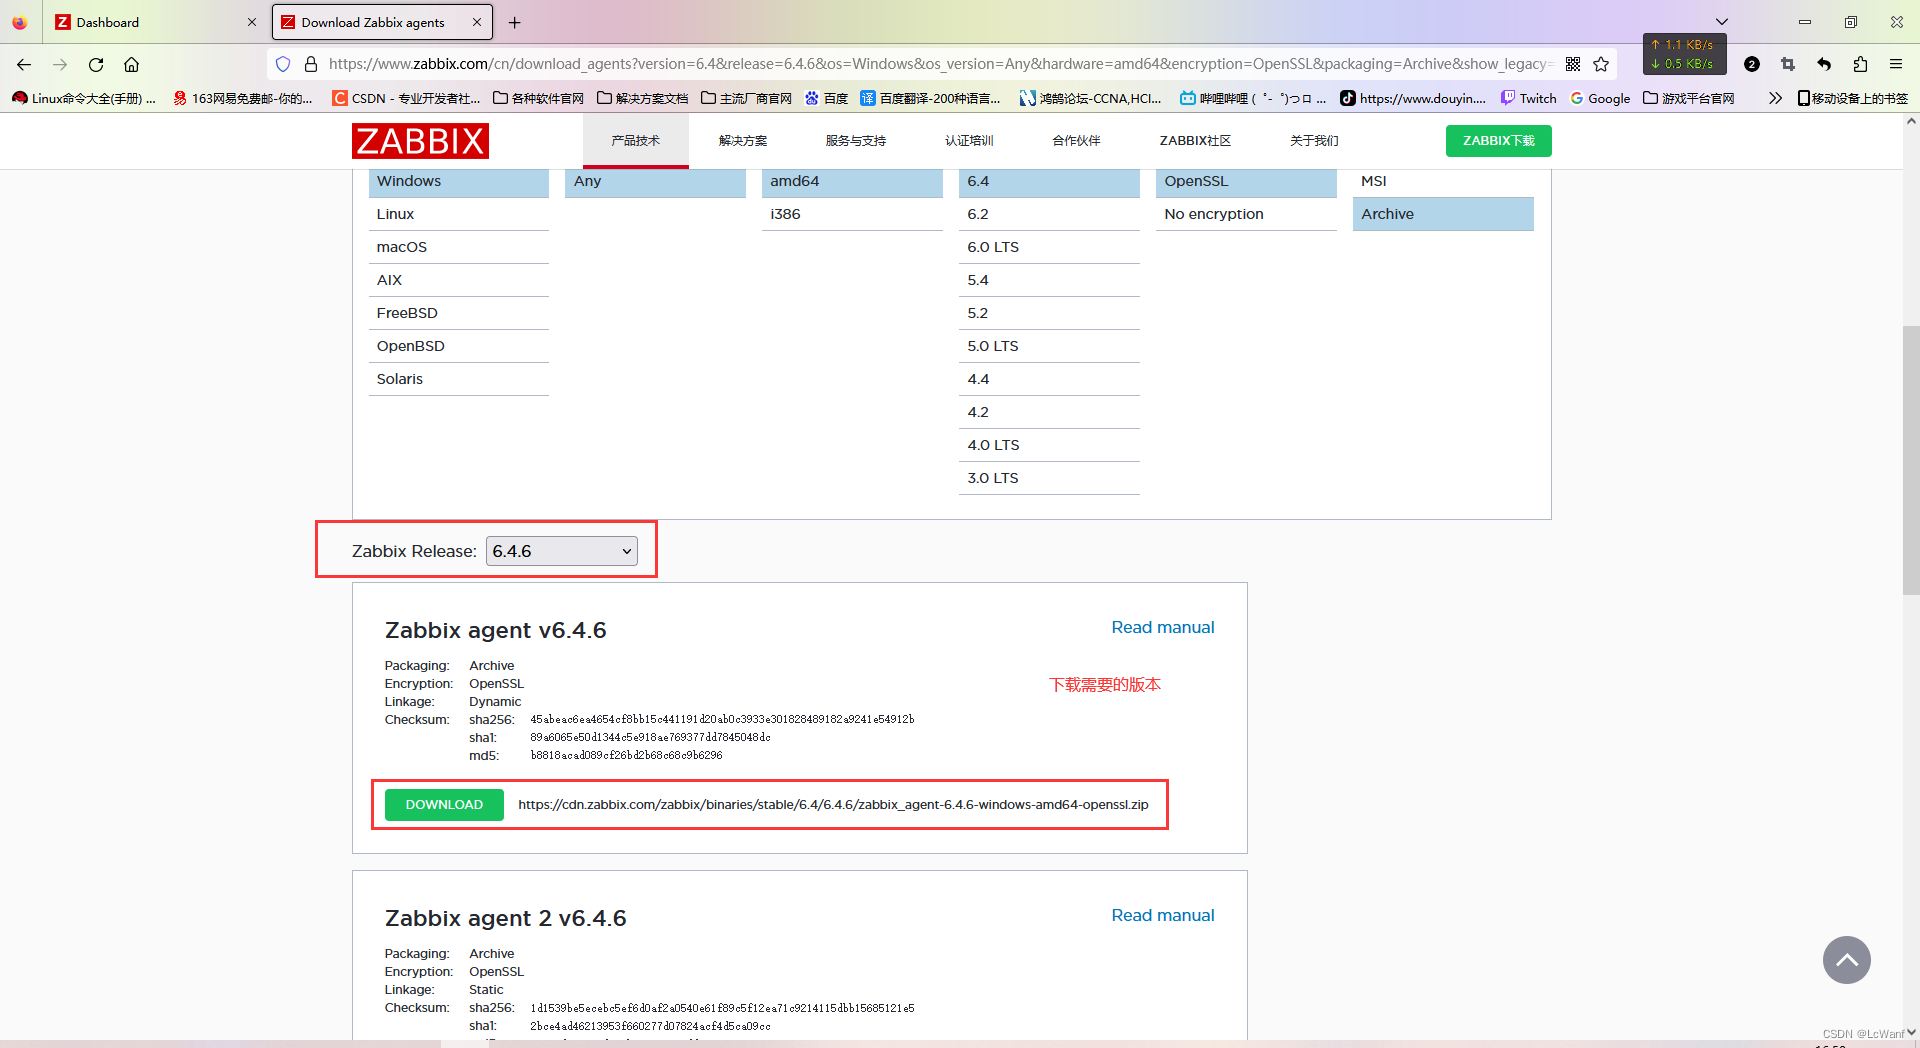
Task: Click the green DOWNLOAD button for agent v6.4.6
Action: click(444, 805)
